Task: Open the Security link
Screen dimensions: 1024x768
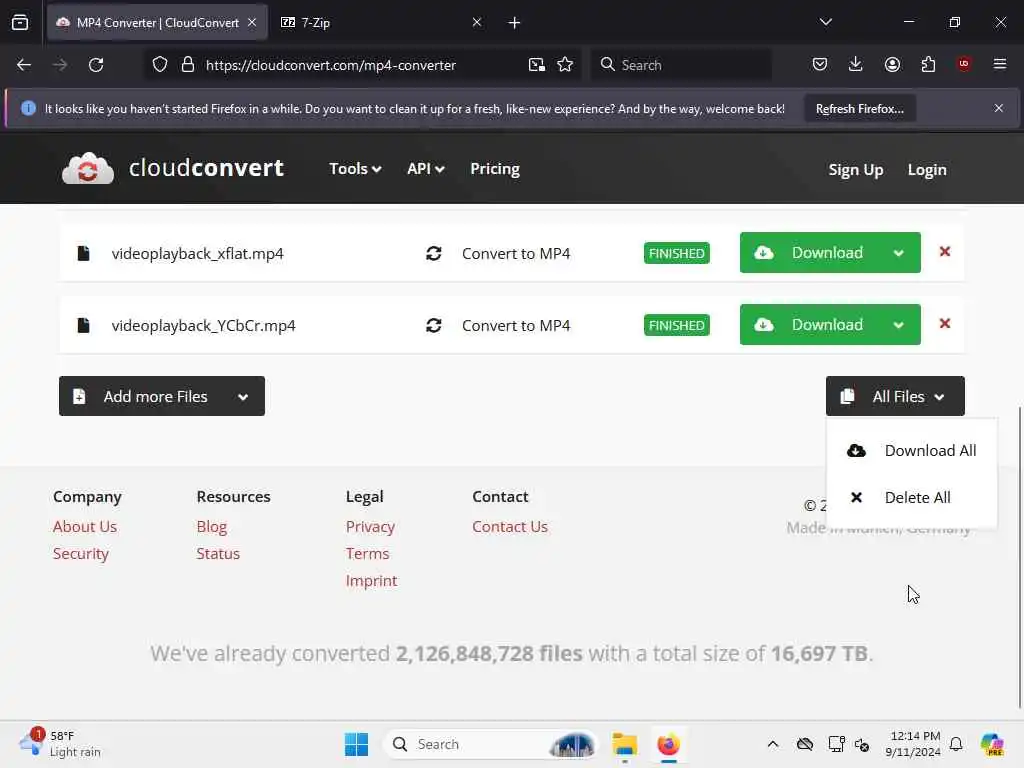Action: [x=81, y=554]
